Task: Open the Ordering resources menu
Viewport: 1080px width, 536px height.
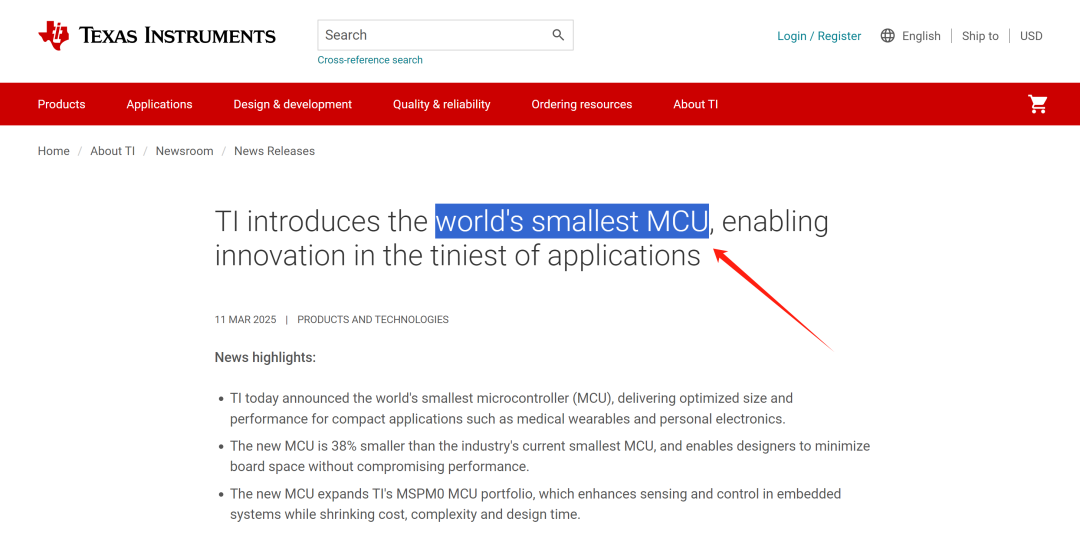Action: click(581, 104)
